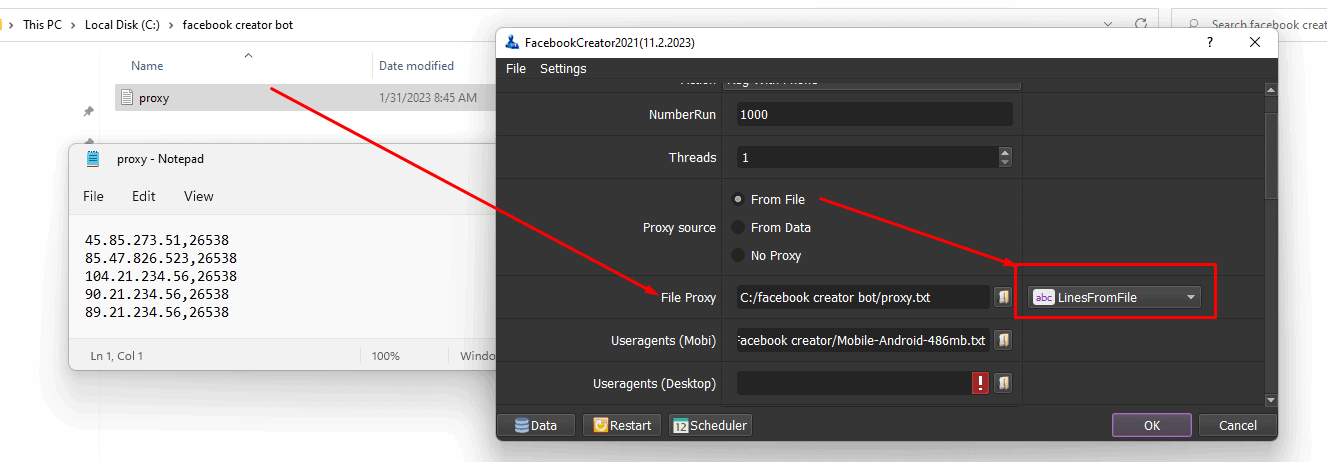1327x462 pixels.
Task: Open browse icon next to File Proxy field
Action: (1003, 297)
